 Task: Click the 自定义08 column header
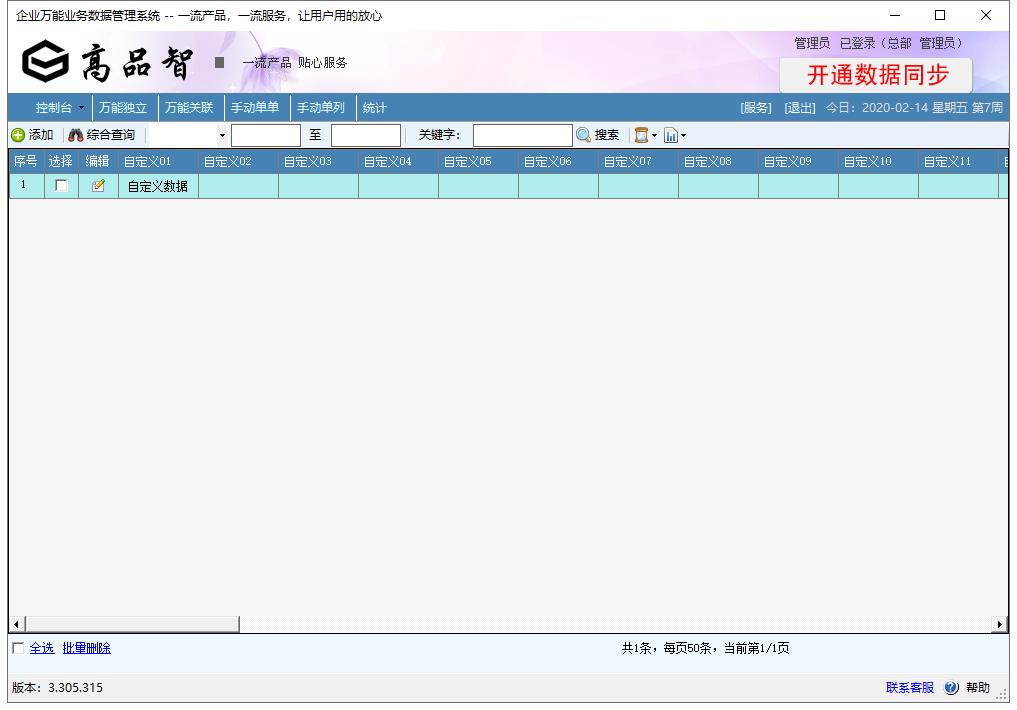718,161
